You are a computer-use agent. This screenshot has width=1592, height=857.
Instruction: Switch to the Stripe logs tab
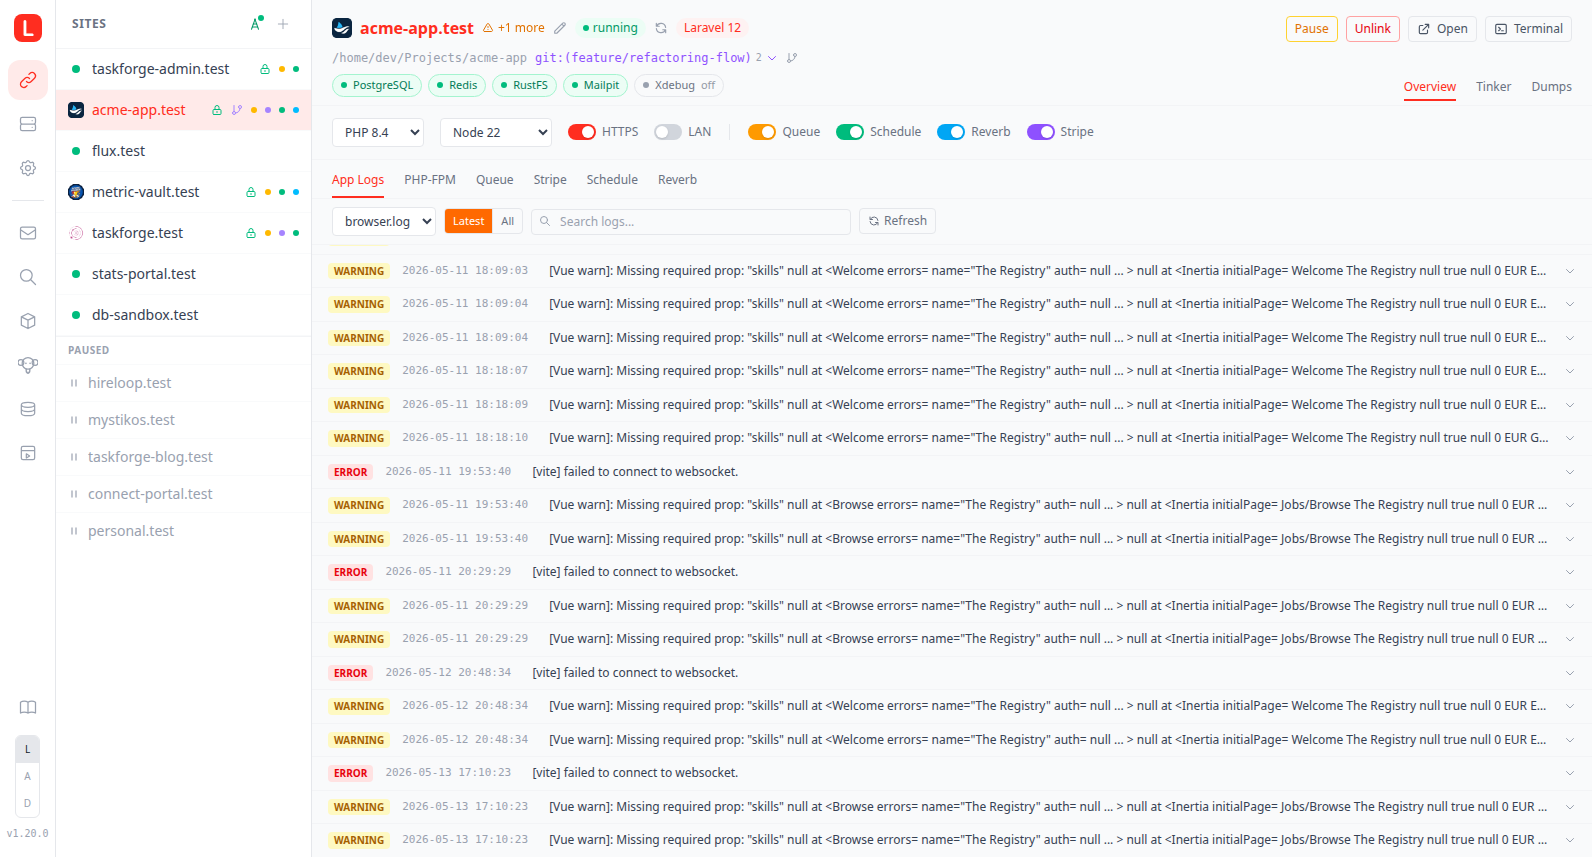point(550,180)
